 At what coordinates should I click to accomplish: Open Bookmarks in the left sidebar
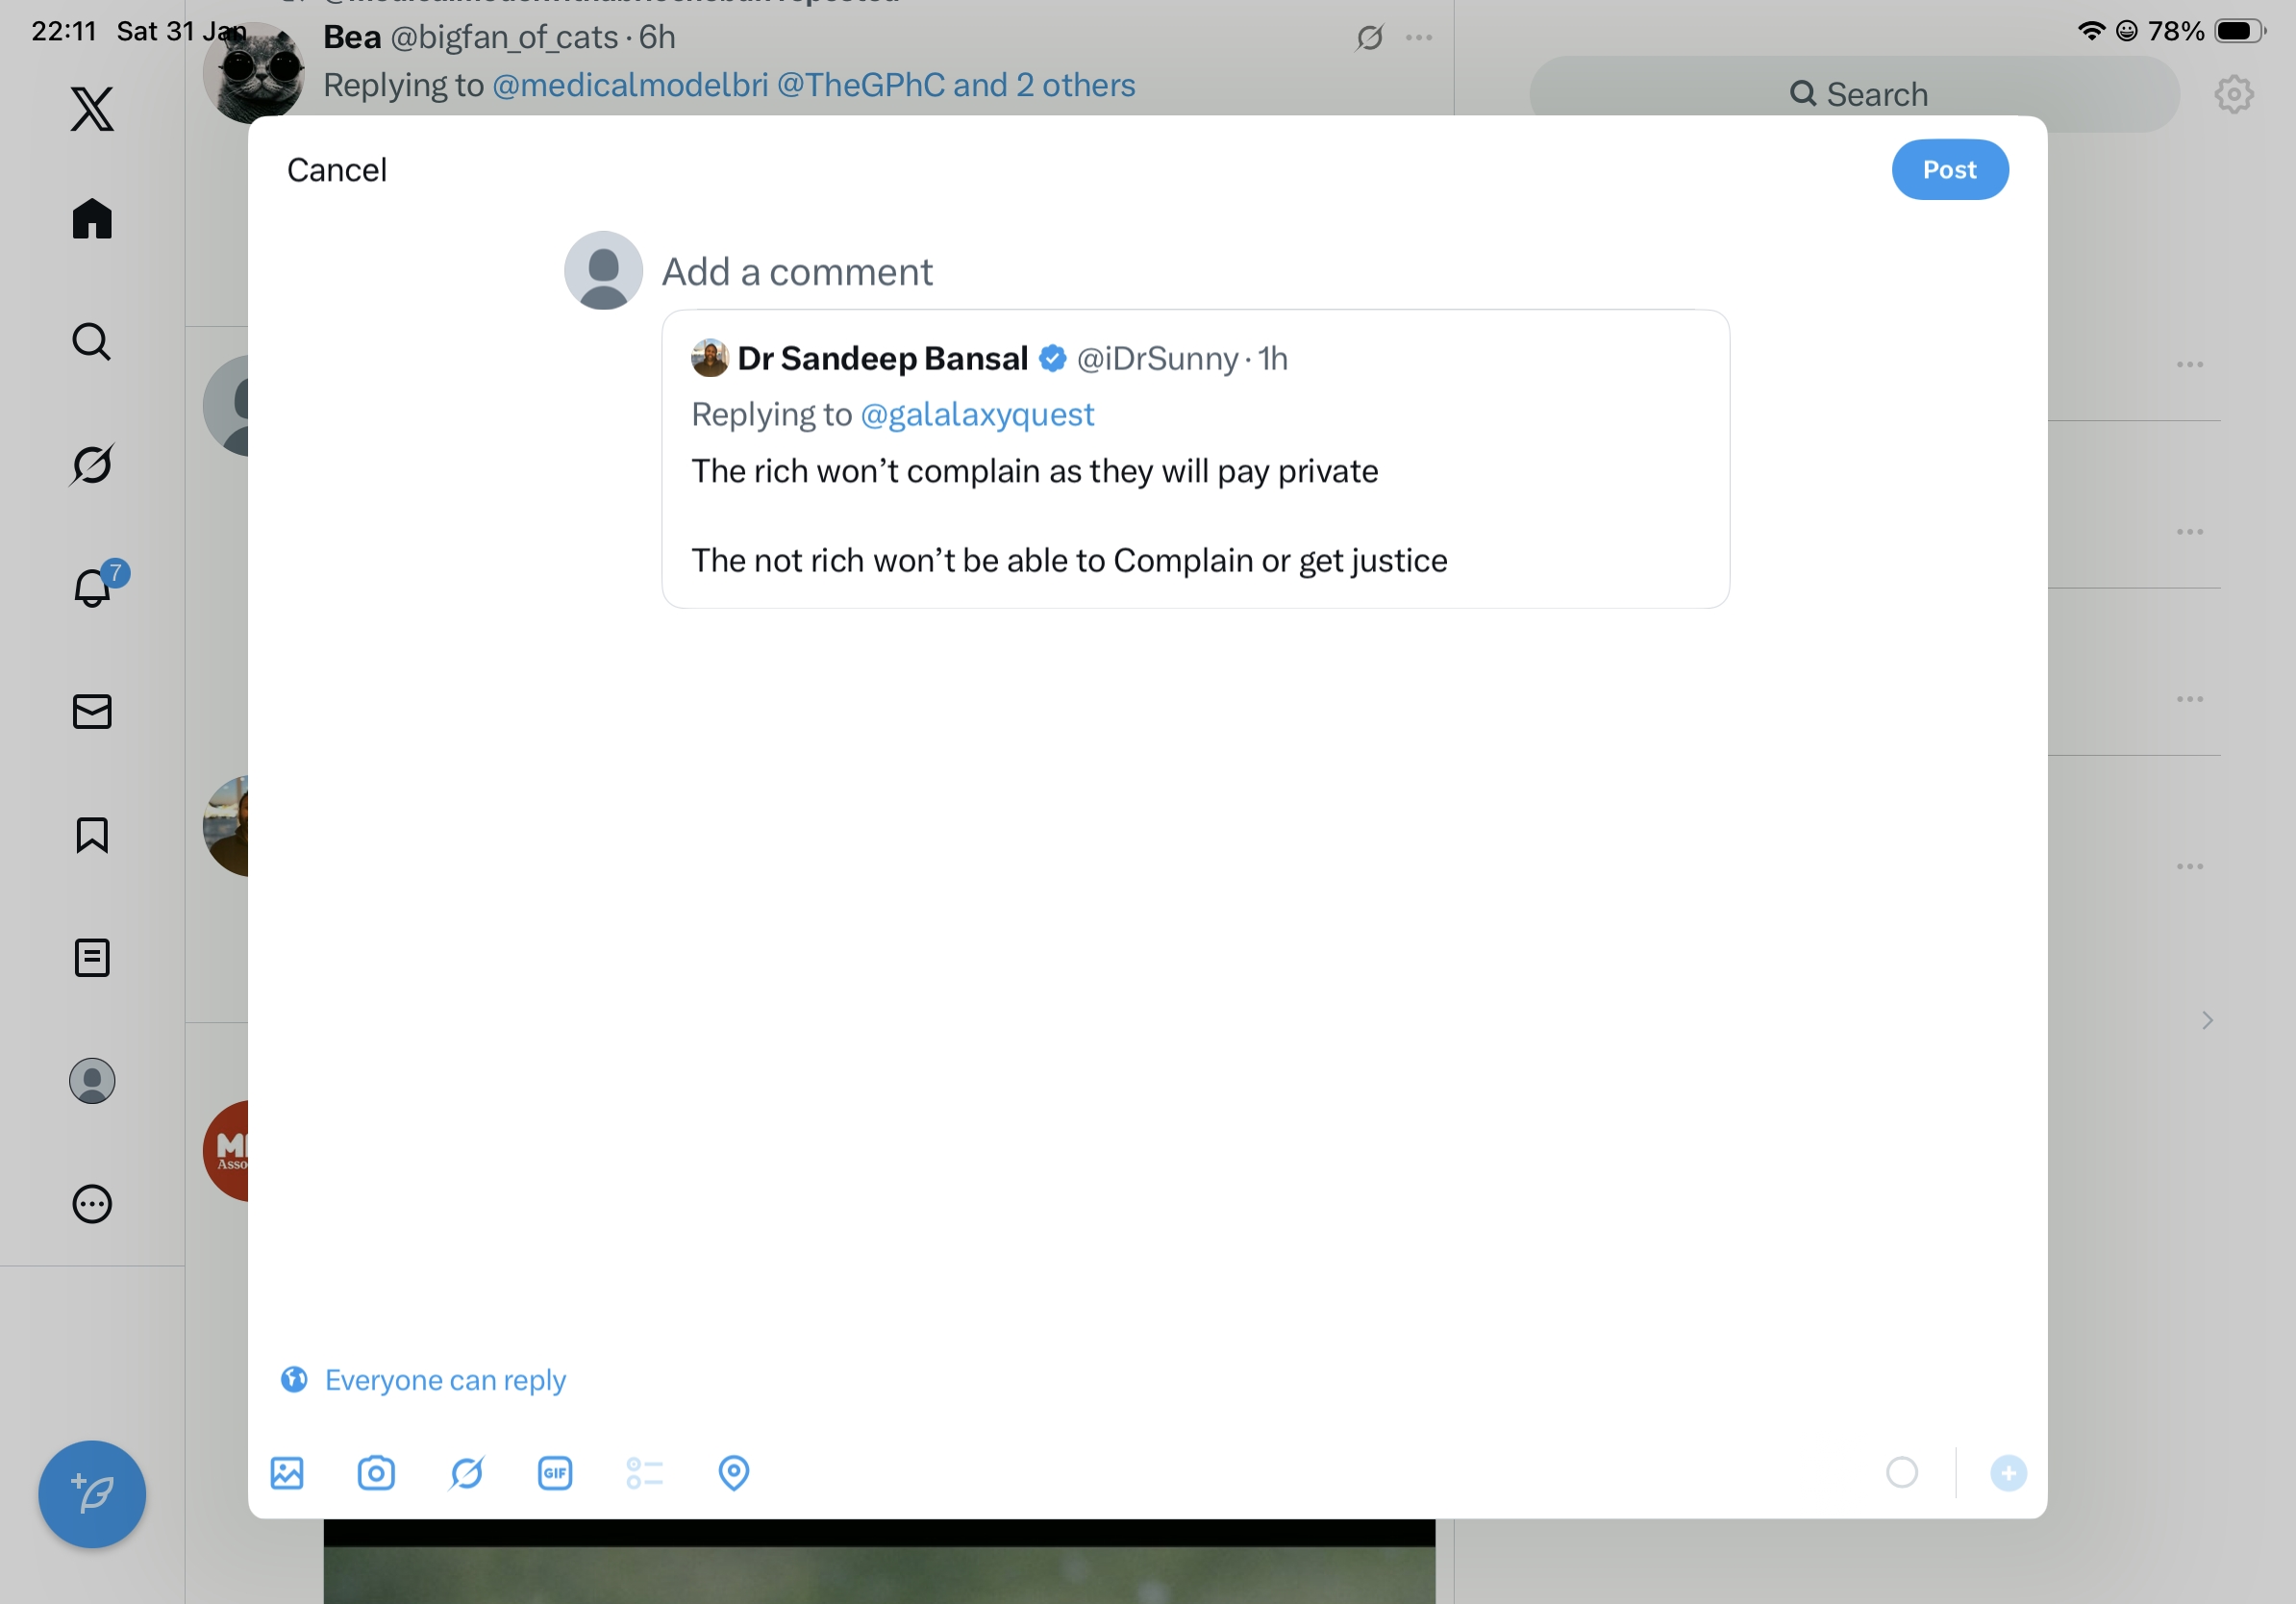(x=92, y=835)
